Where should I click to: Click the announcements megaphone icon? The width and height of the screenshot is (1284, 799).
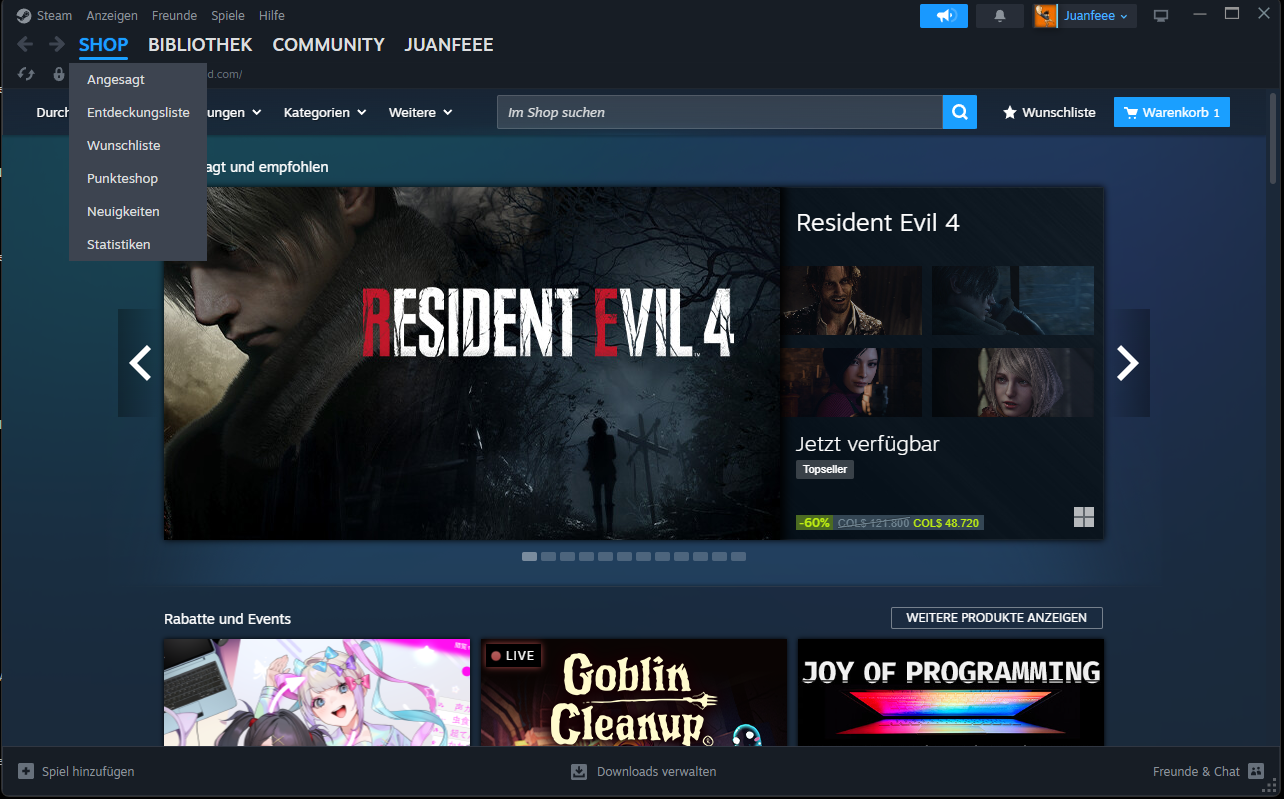(x=943, y=16)
